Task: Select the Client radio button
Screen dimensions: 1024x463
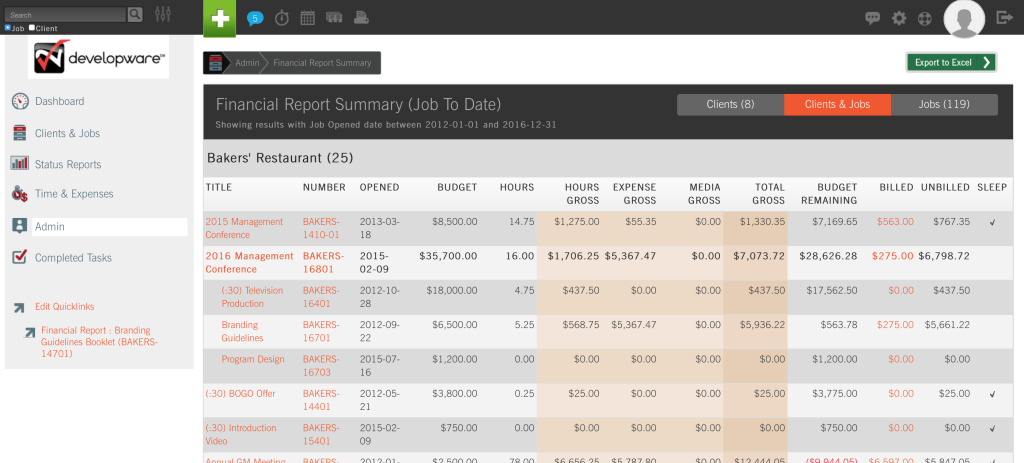Action: [32, 28]
